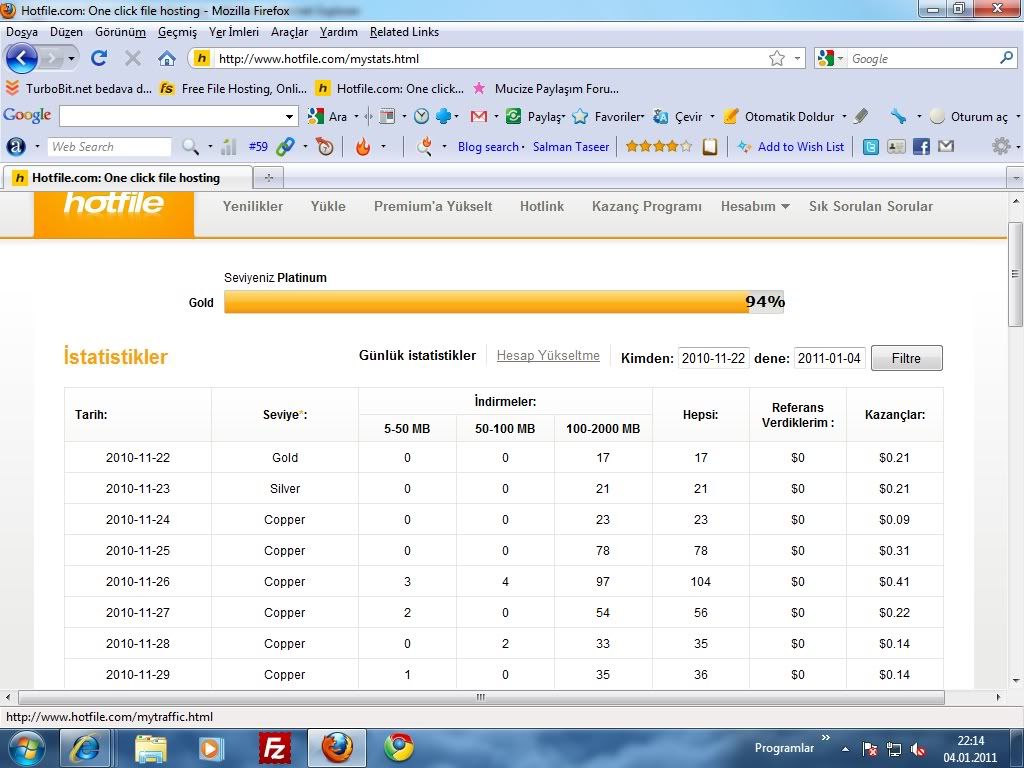1024x768 pixels.
Task: Open a new tab with plus button
Action: point(268,178)
